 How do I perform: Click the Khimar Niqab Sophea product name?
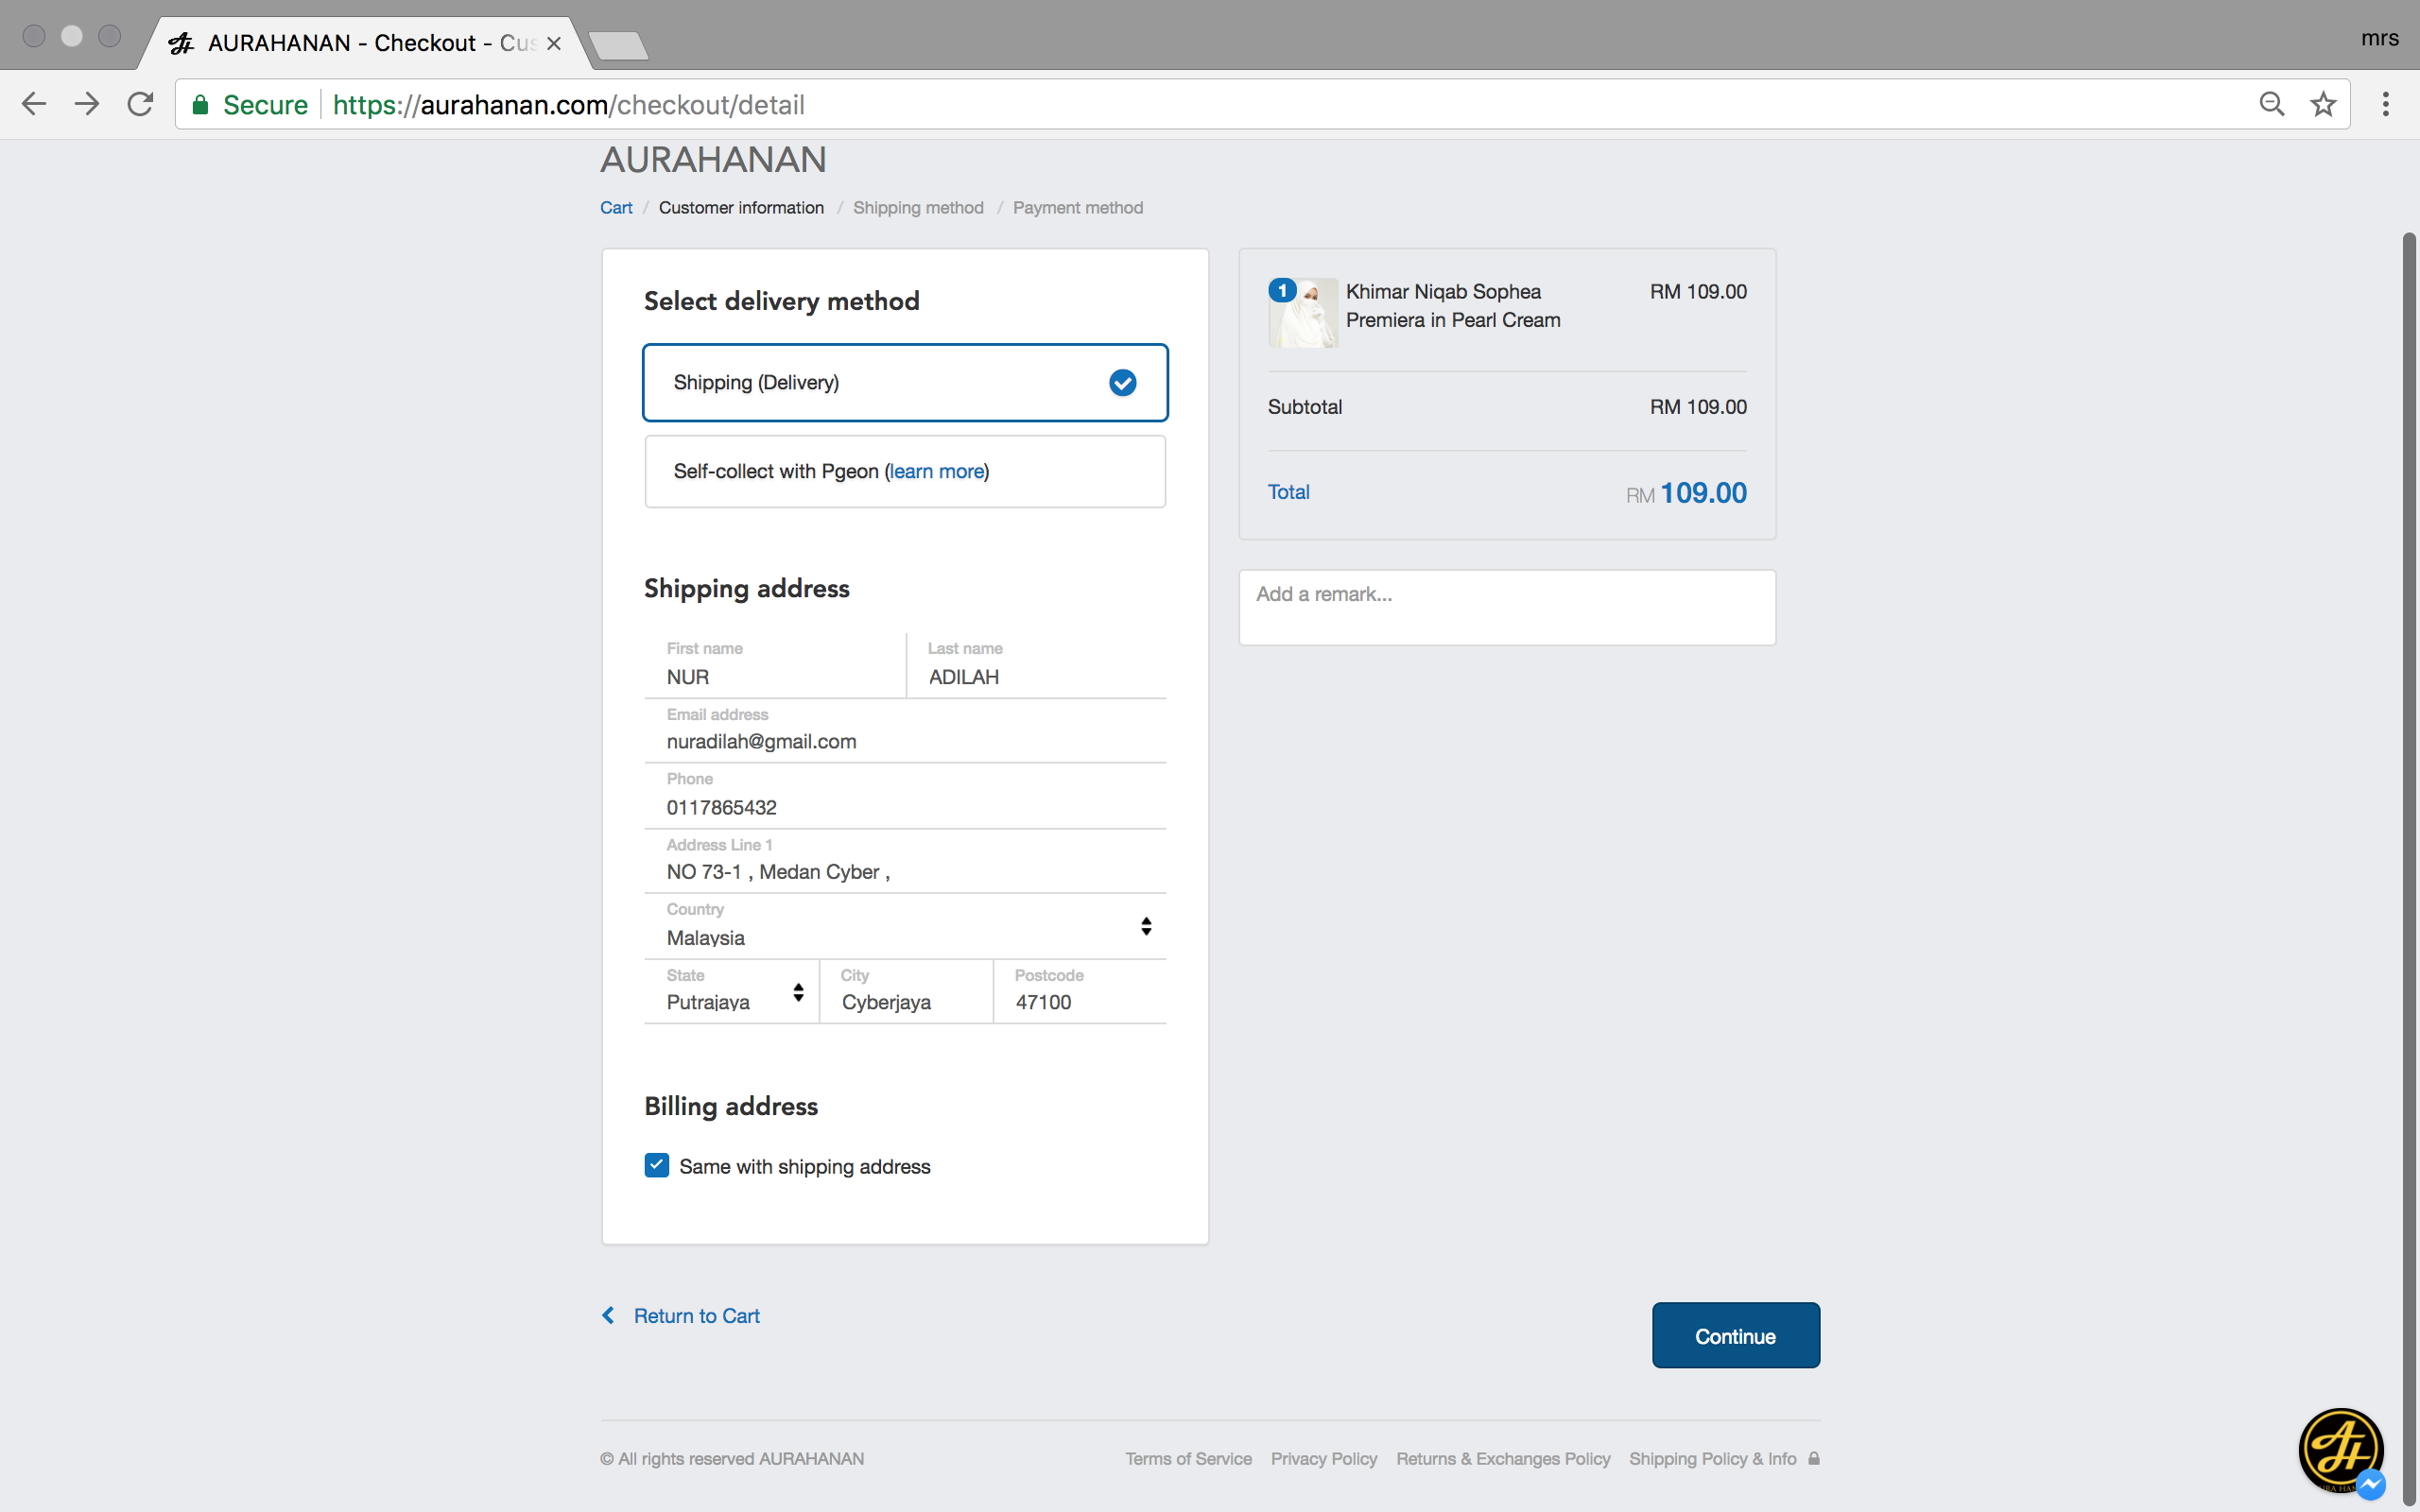click(1452, 306)
